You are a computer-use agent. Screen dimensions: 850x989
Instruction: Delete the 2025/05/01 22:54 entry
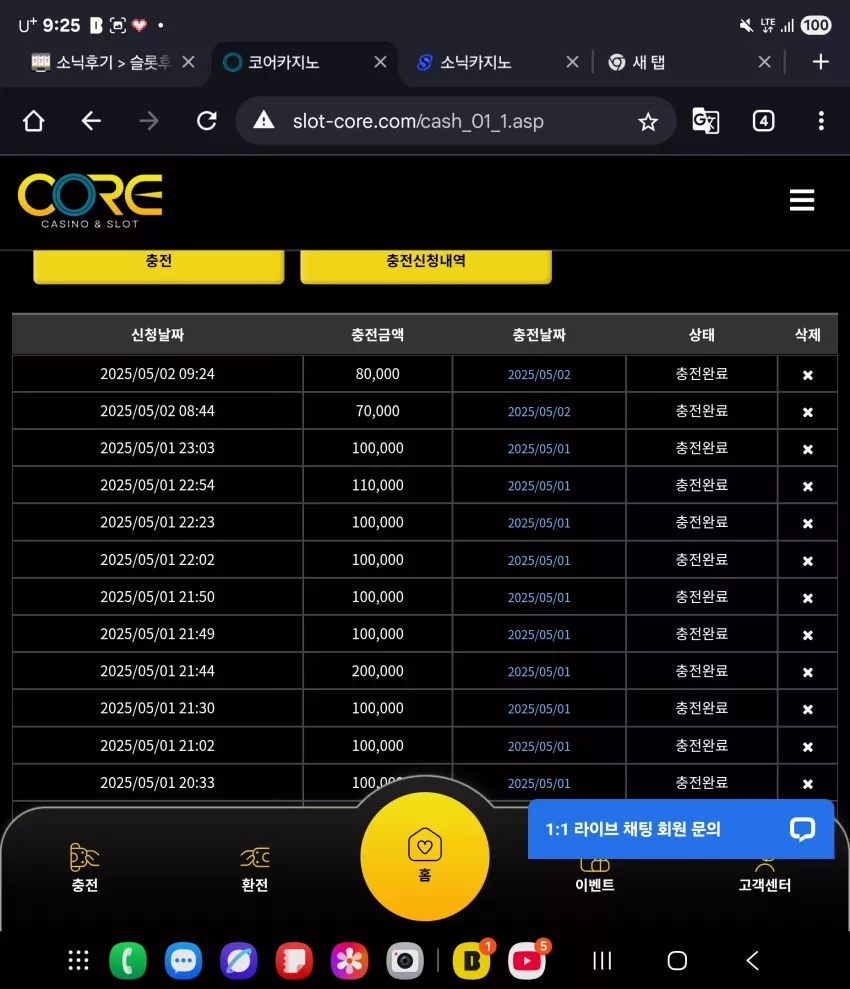pyautogui.click(x=807, y=486)
